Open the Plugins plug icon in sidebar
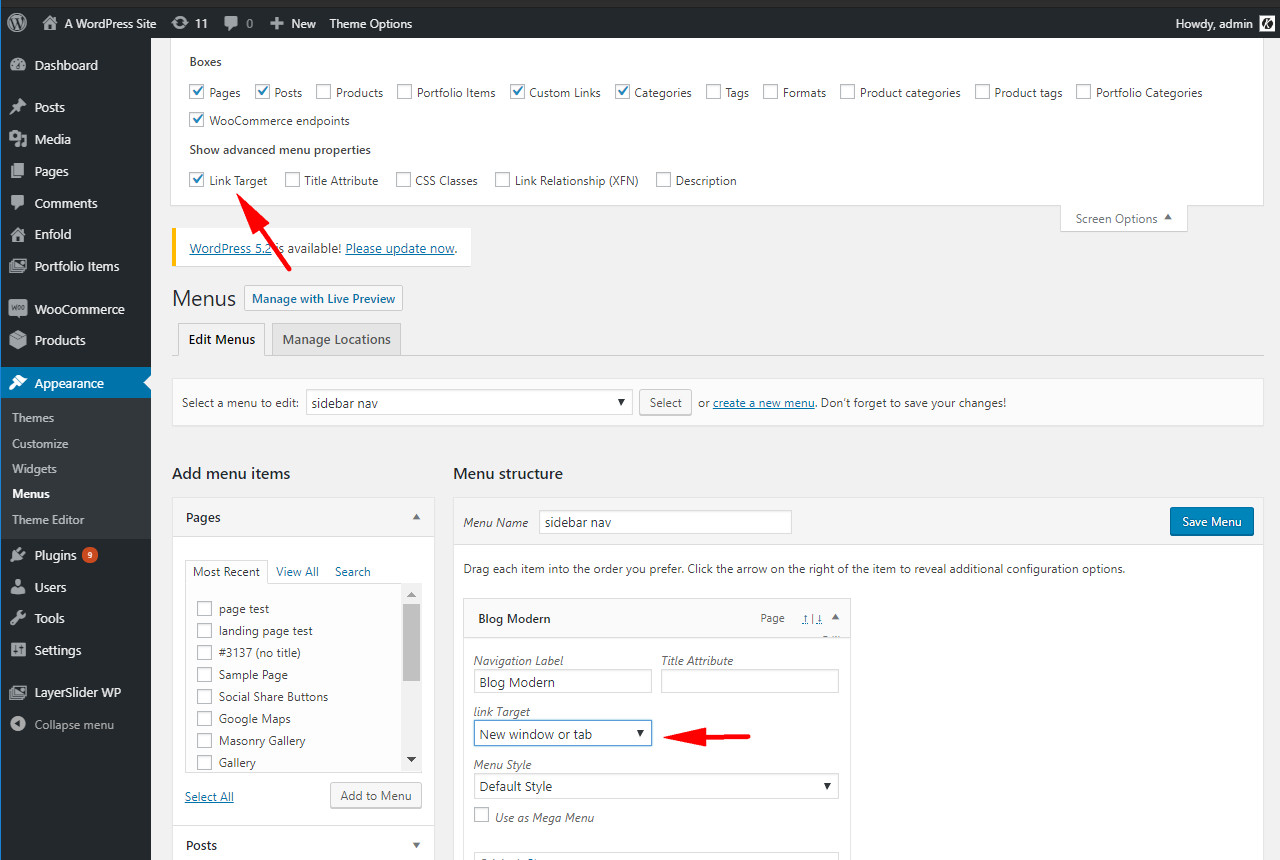 click(x=18, y=555)
